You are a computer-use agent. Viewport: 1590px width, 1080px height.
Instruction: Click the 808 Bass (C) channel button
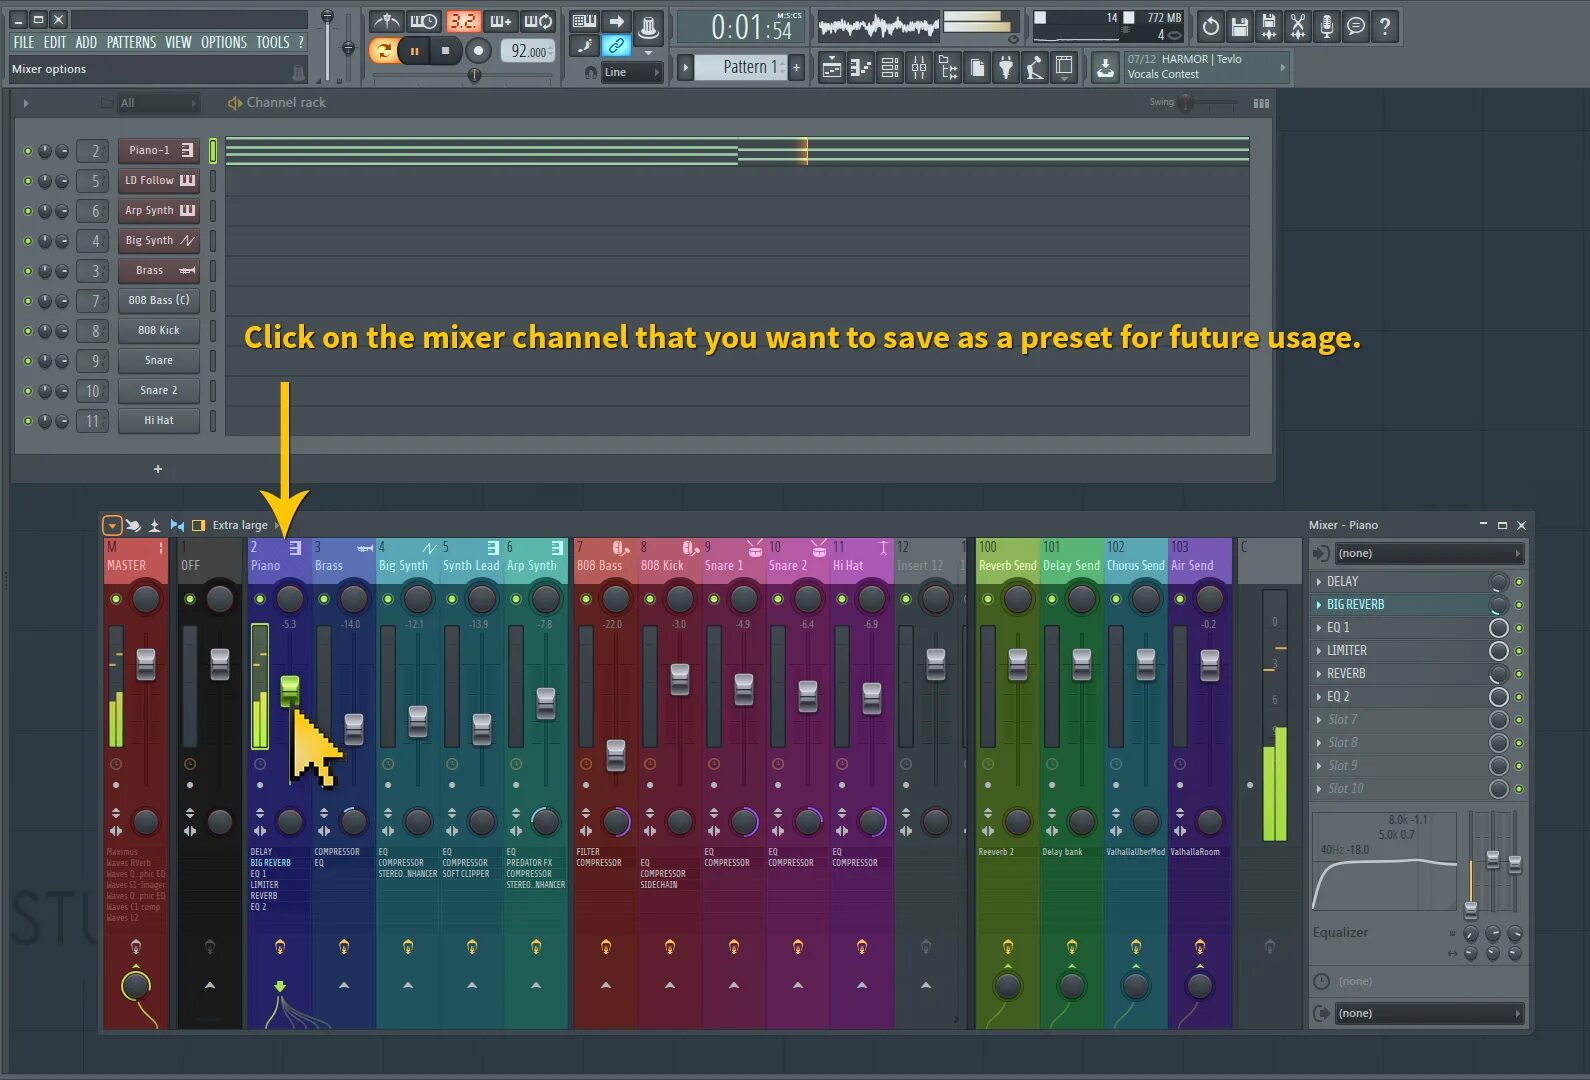click(158, 301)
